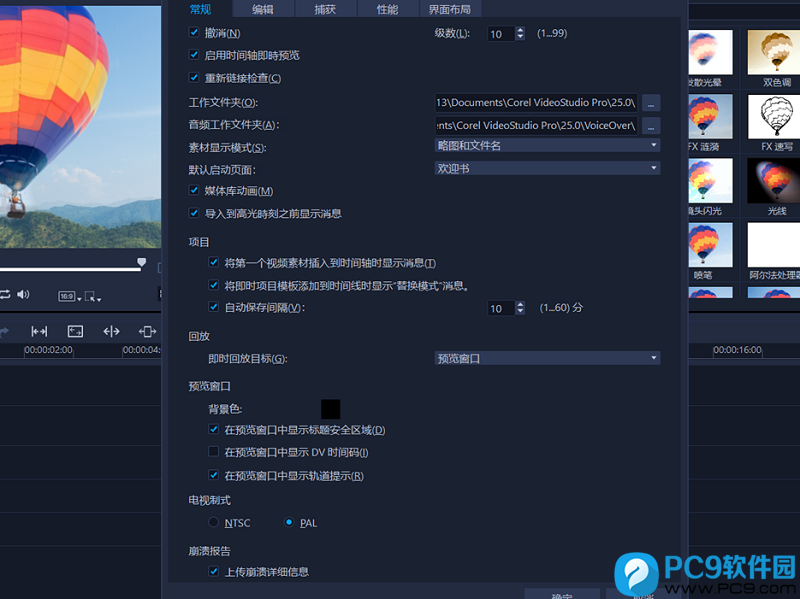Open the 素材显示模式 dropdown
800x599 pixels.
click(x=547, y=145)
